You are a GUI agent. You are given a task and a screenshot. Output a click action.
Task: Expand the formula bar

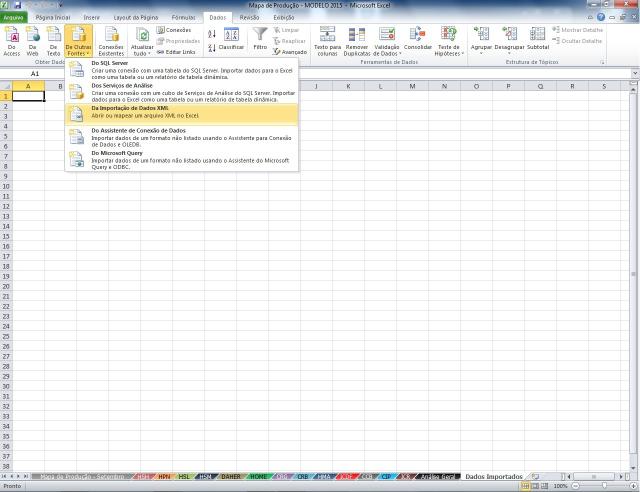[x=635, y=73]
